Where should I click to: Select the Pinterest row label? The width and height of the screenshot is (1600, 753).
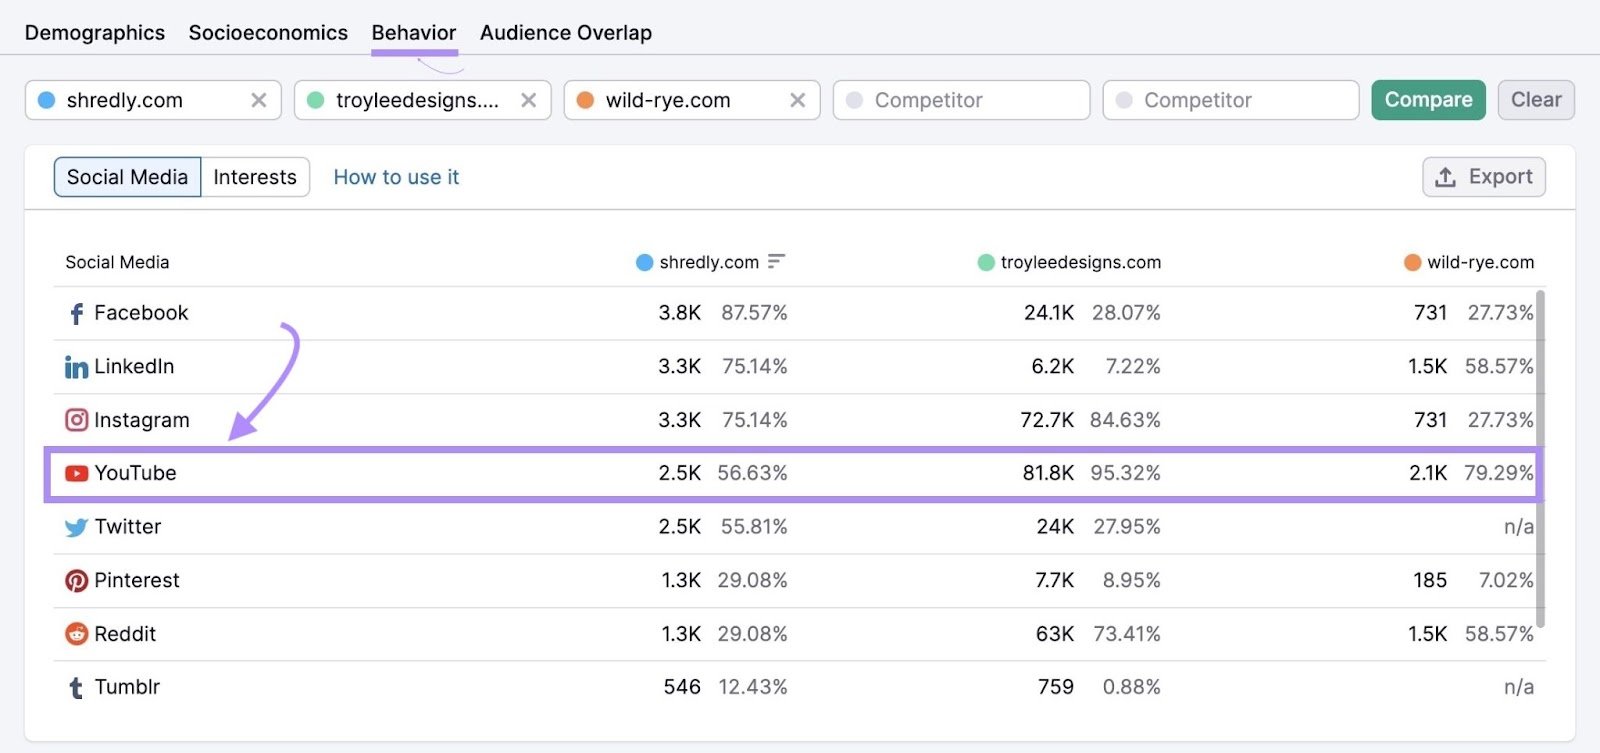(137, 580)
